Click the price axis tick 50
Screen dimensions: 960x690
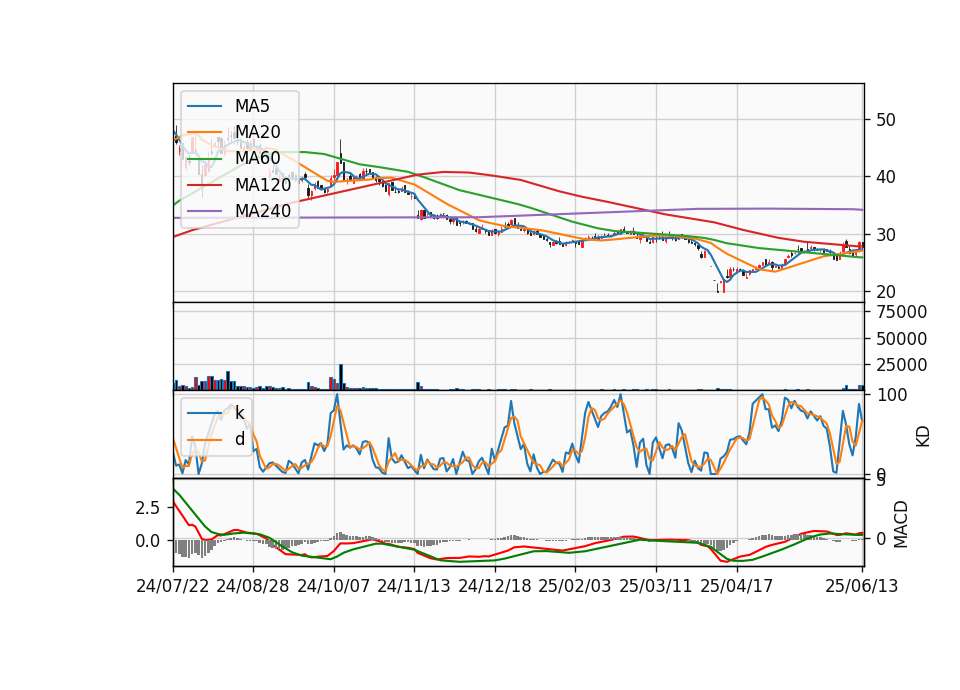[x=886, y=120]
